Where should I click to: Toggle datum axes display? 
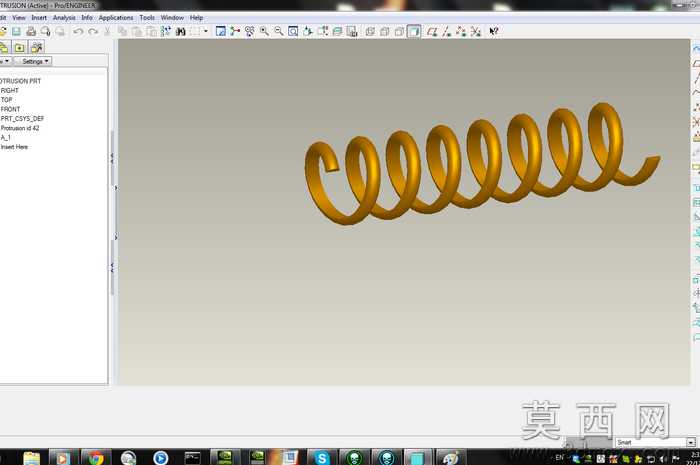[446, 31]
